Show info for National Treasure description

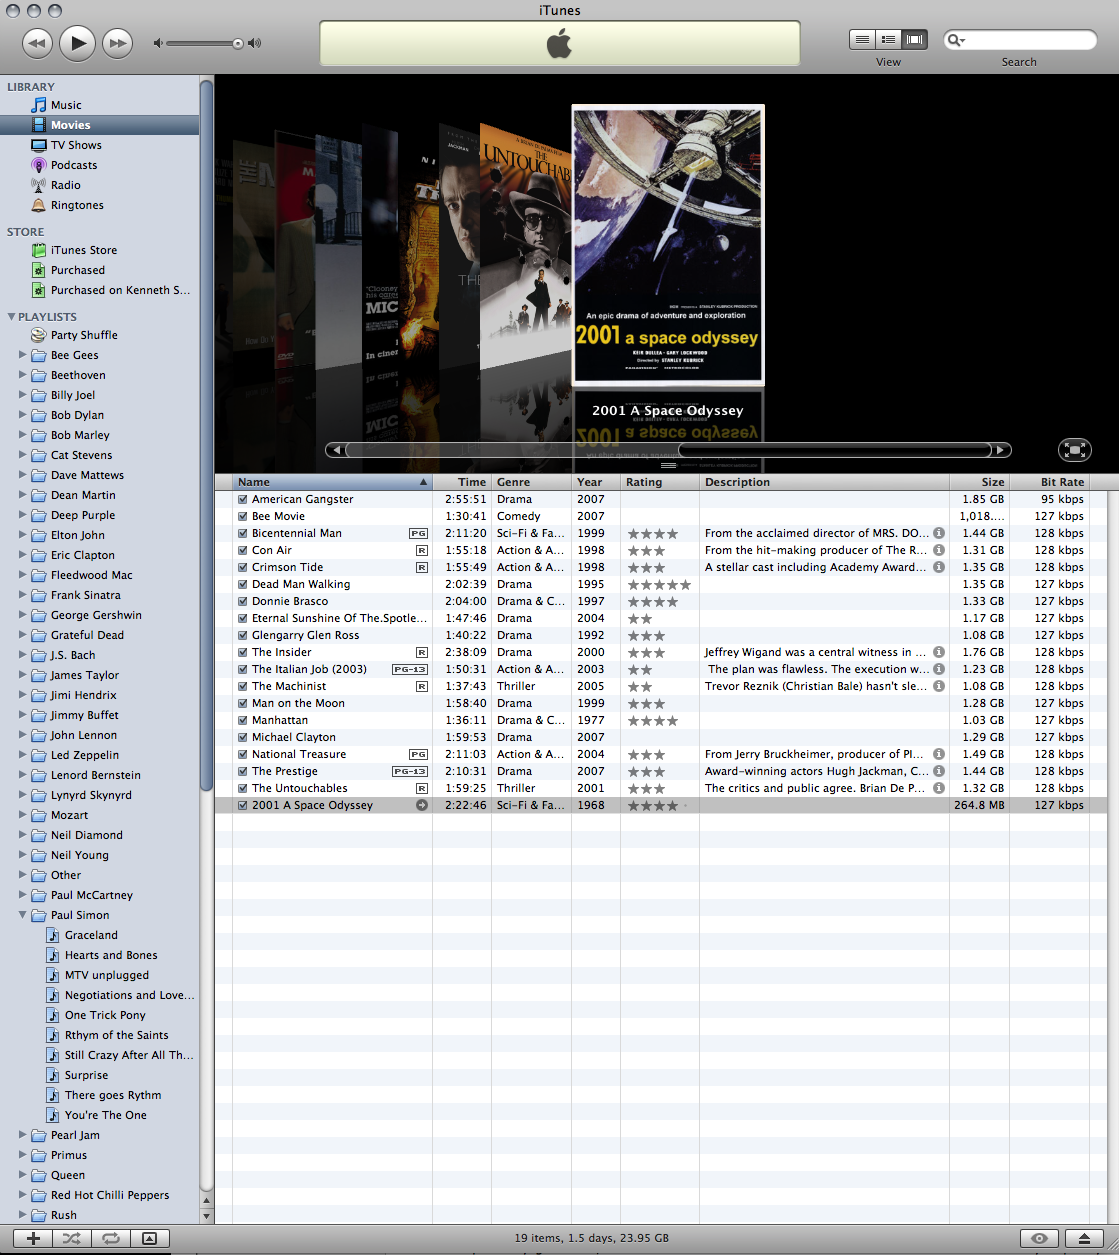[x=939, y=754]
